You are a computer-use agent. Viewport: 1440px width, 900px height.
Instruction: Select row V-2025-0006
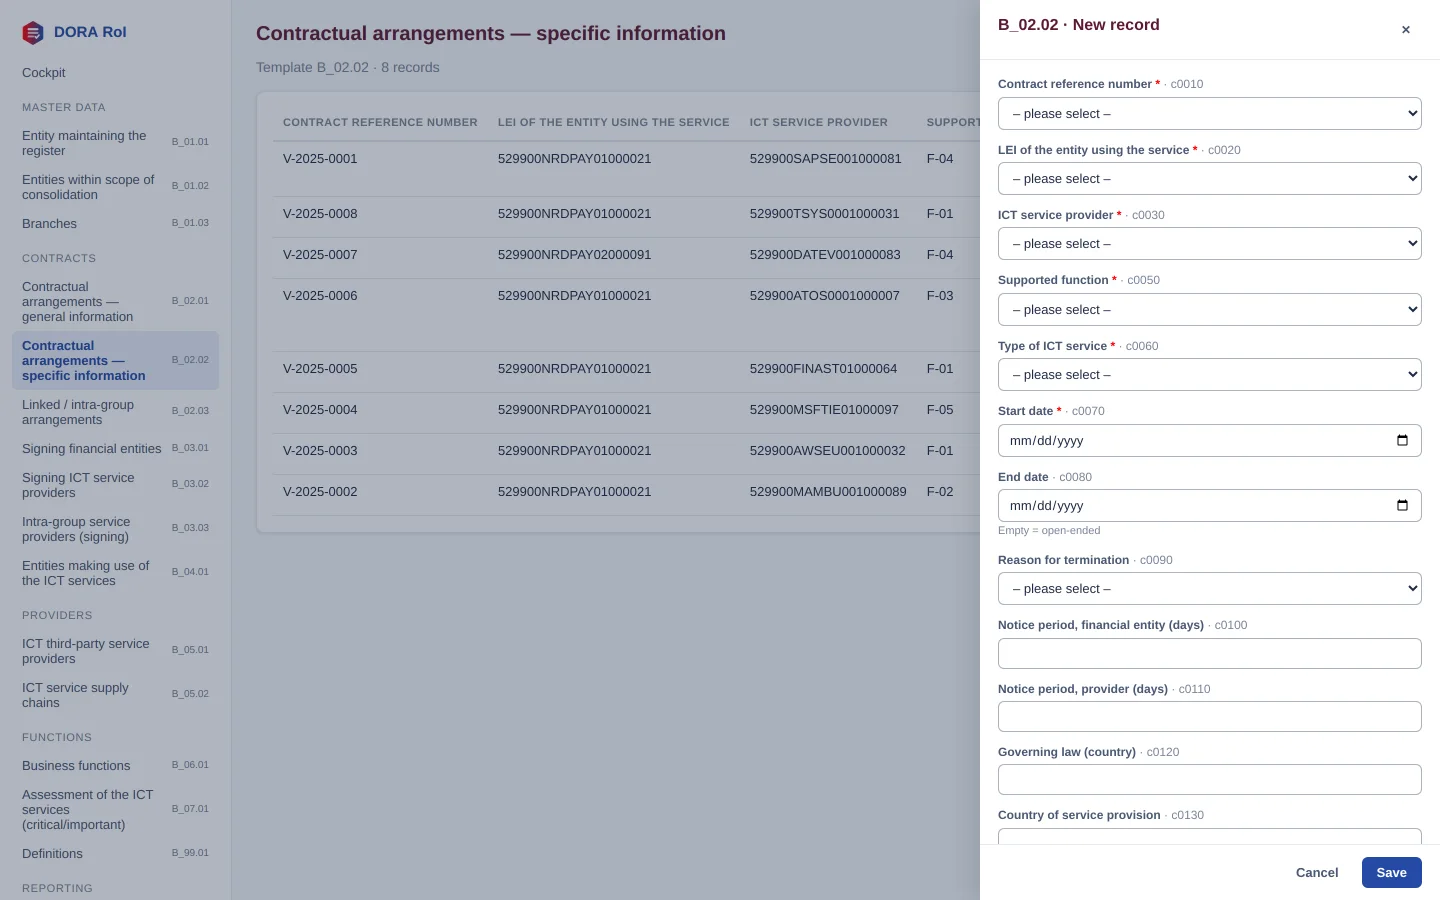626,315
